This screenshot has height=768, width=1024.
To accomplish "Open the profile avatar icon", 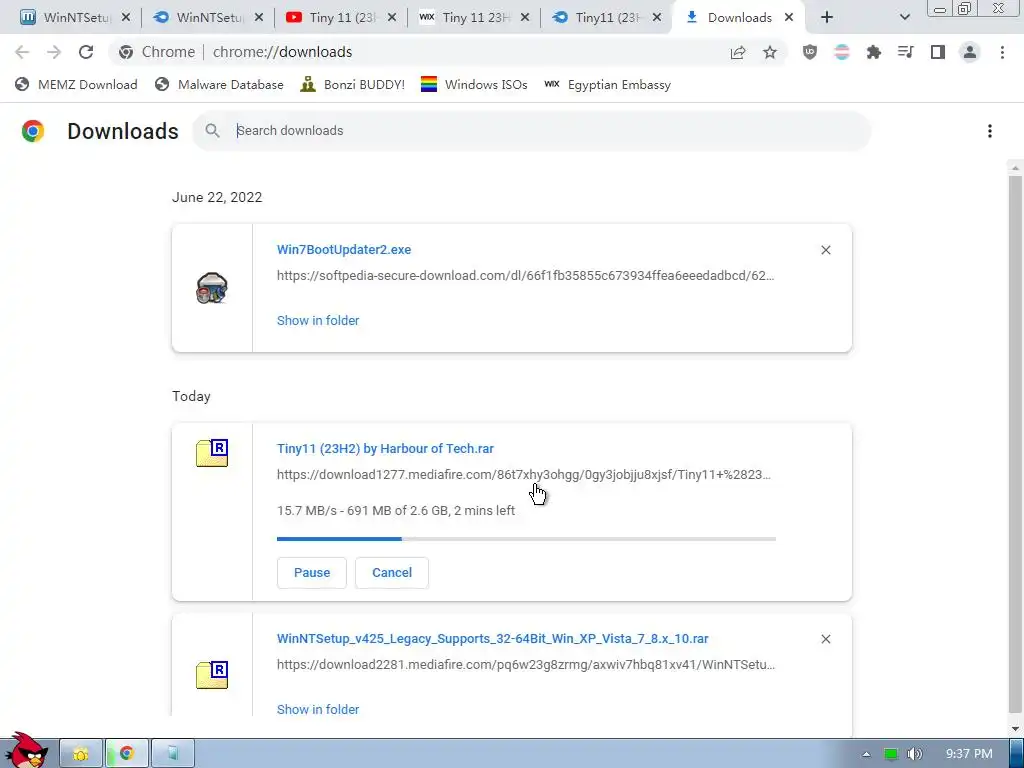I will coord(970,52).
